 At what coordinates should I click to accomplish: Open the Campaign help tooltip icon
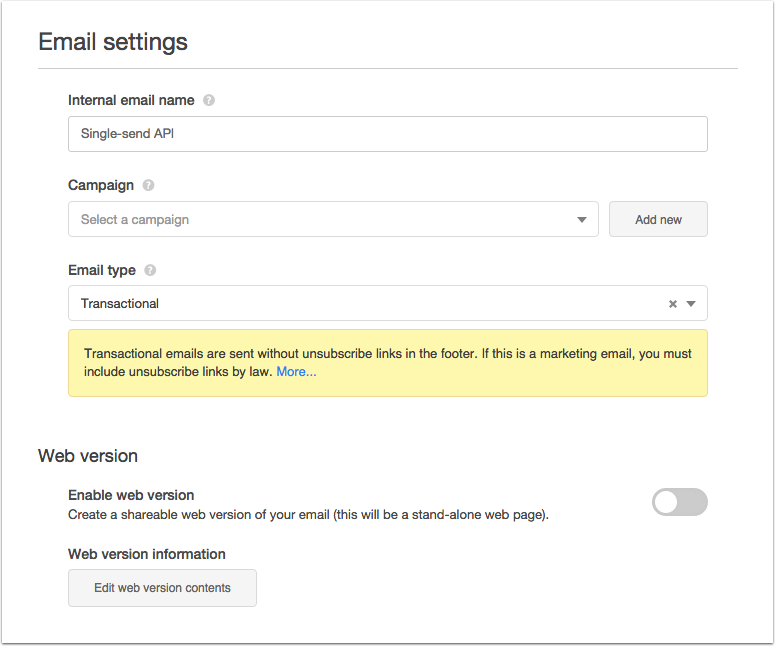(148, 185)
